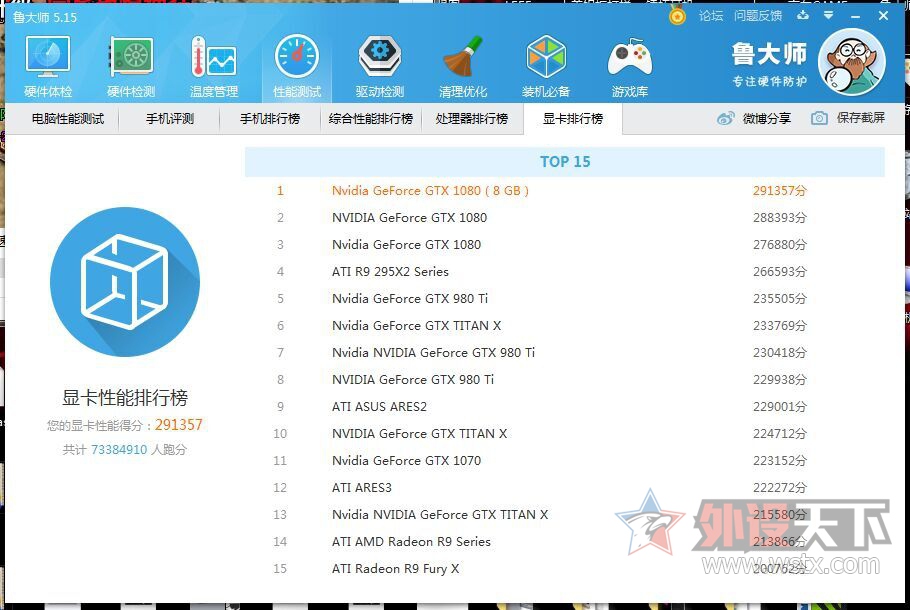Screen dimensions: 910x610
Task: Select ATI Radeon R9 Fury X row
Action: pyautogui.click(x=565, y=568)
